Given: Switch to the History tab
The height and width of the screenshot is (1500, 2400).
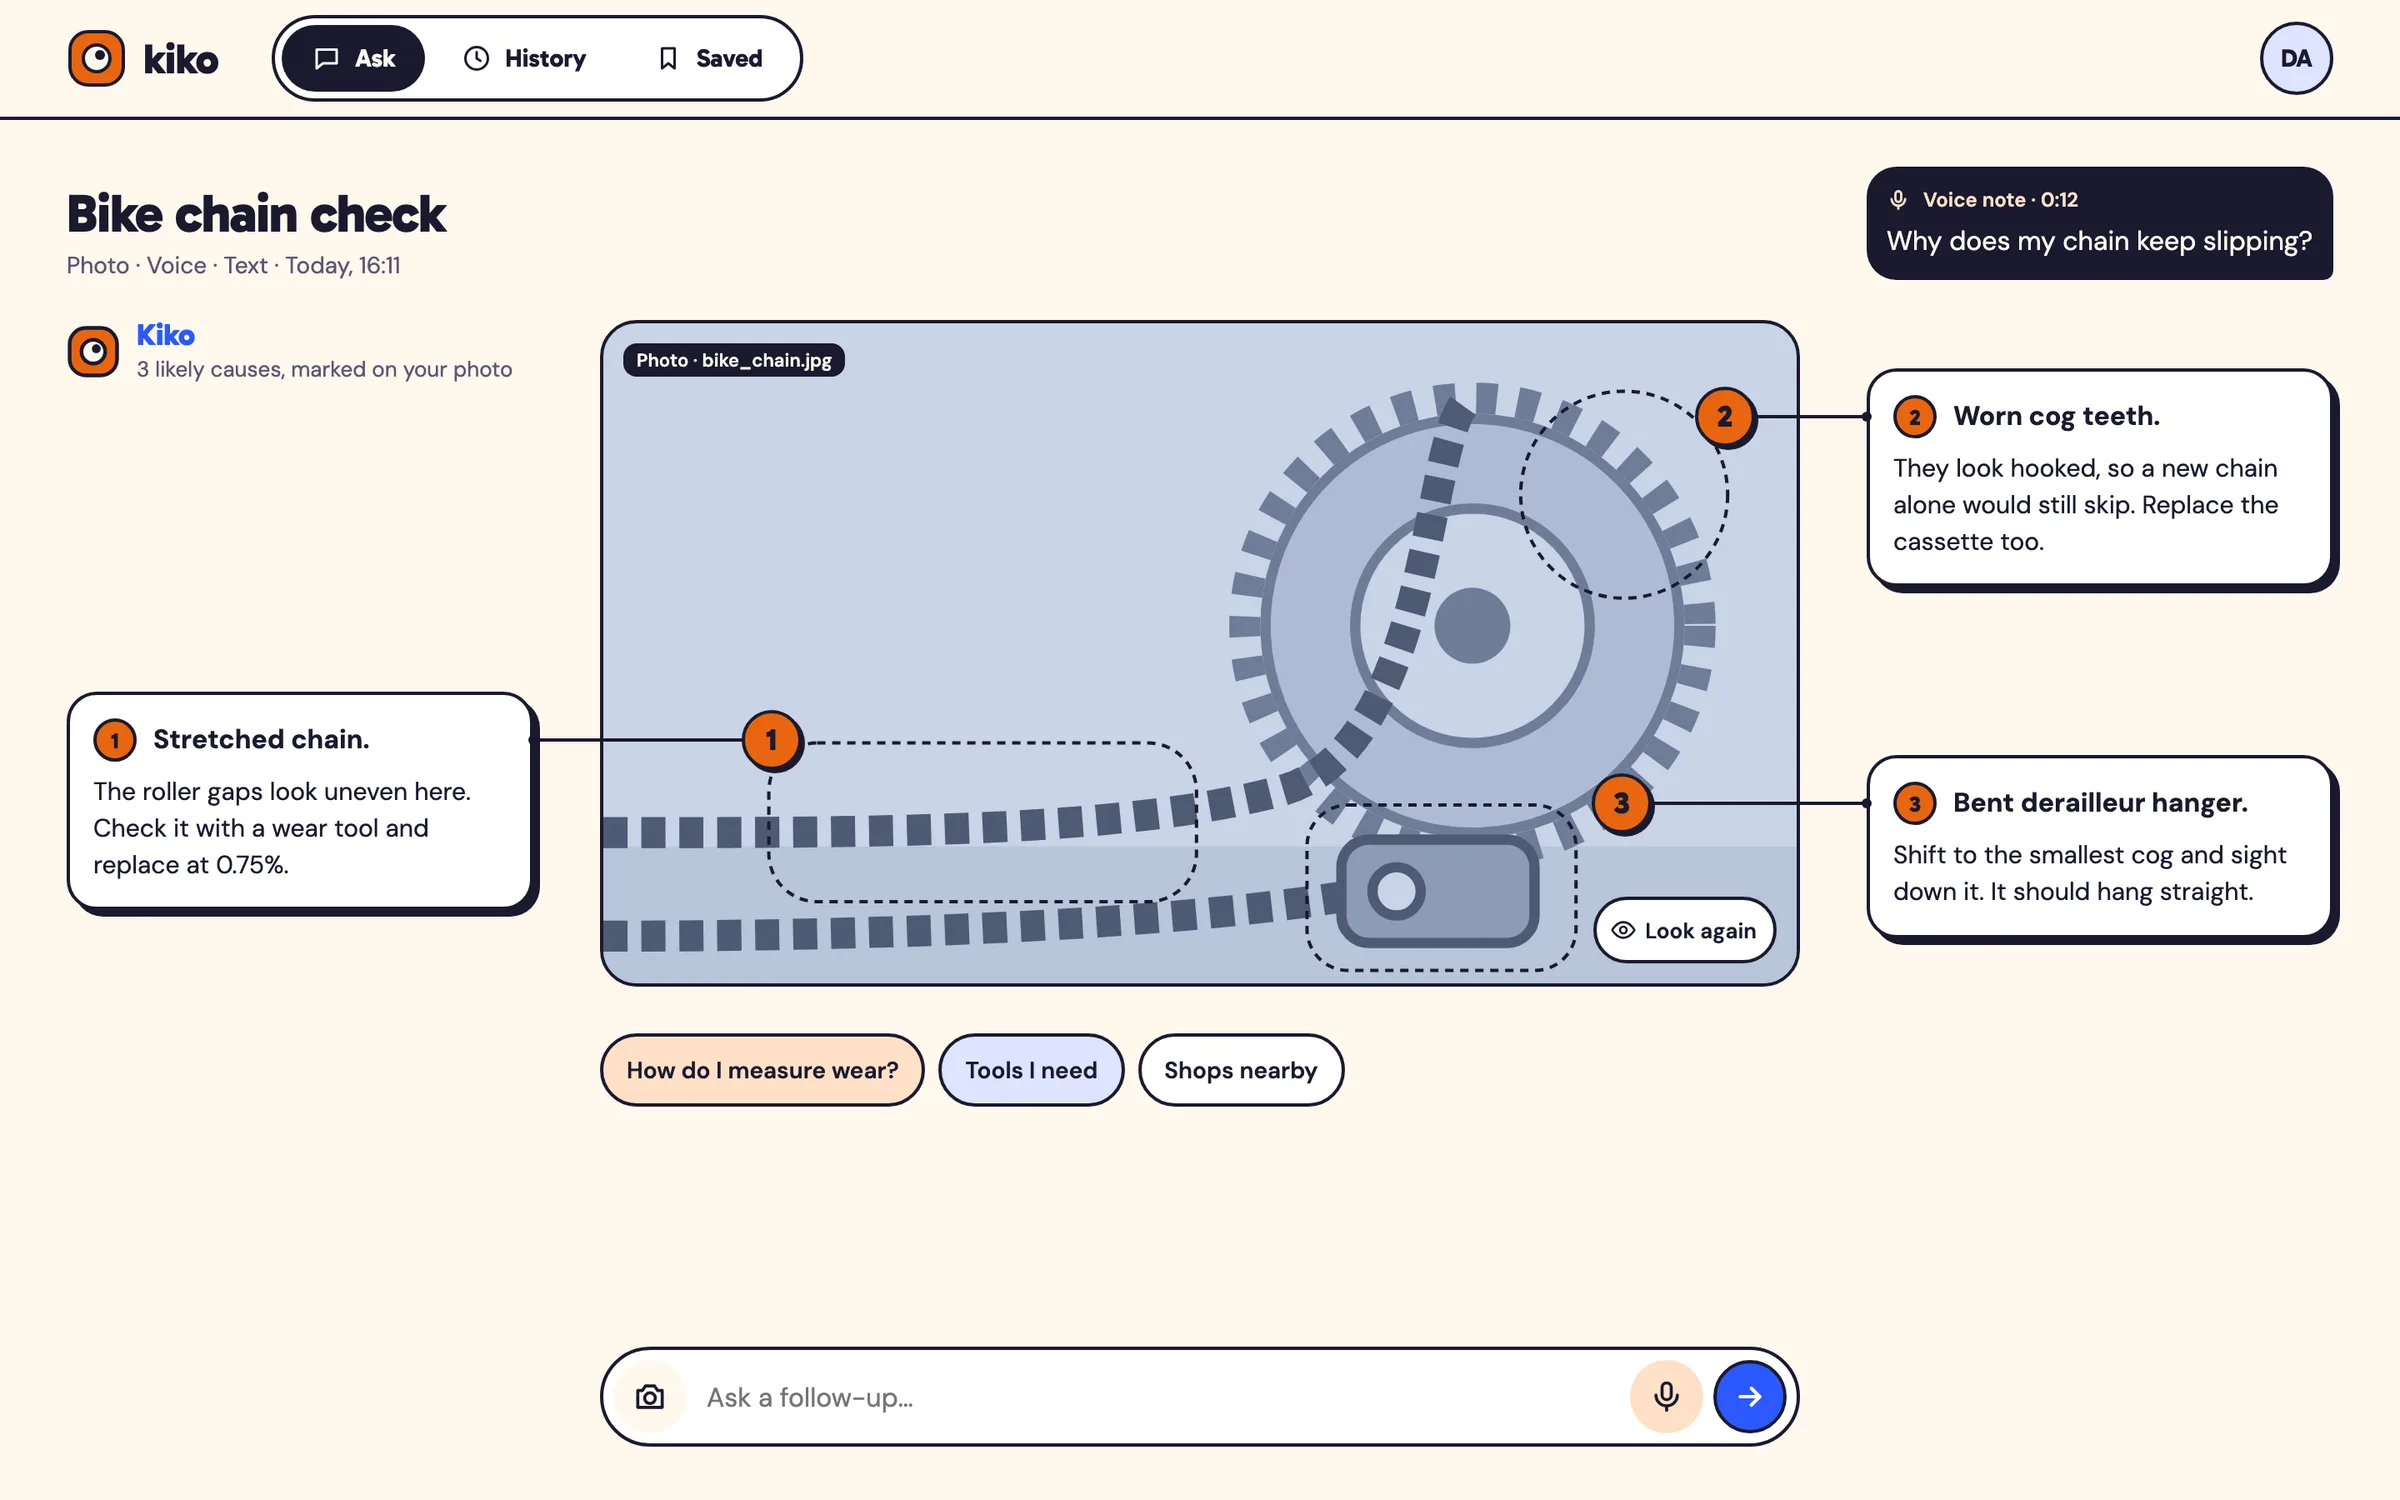Looking at the screenshot, I should coord(525,58).
